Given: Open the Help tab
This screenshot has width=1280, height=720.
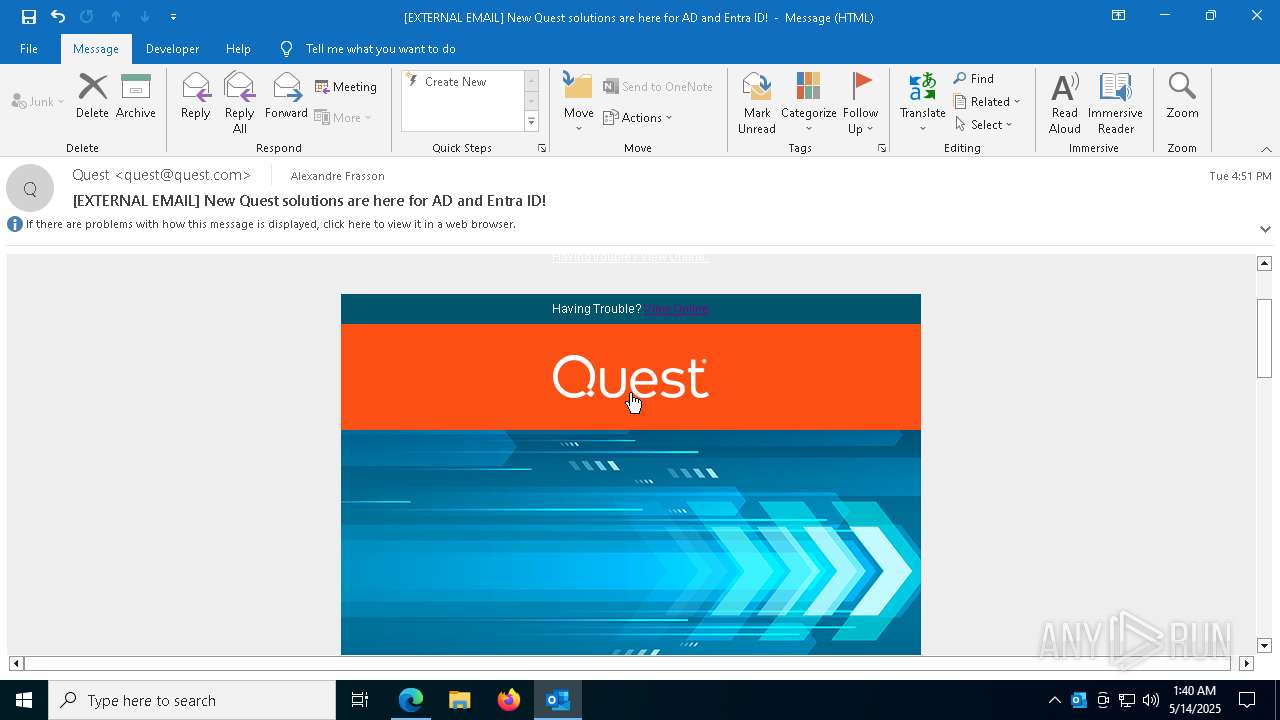Looking at the screenshot, I should (x=238, y=49).
